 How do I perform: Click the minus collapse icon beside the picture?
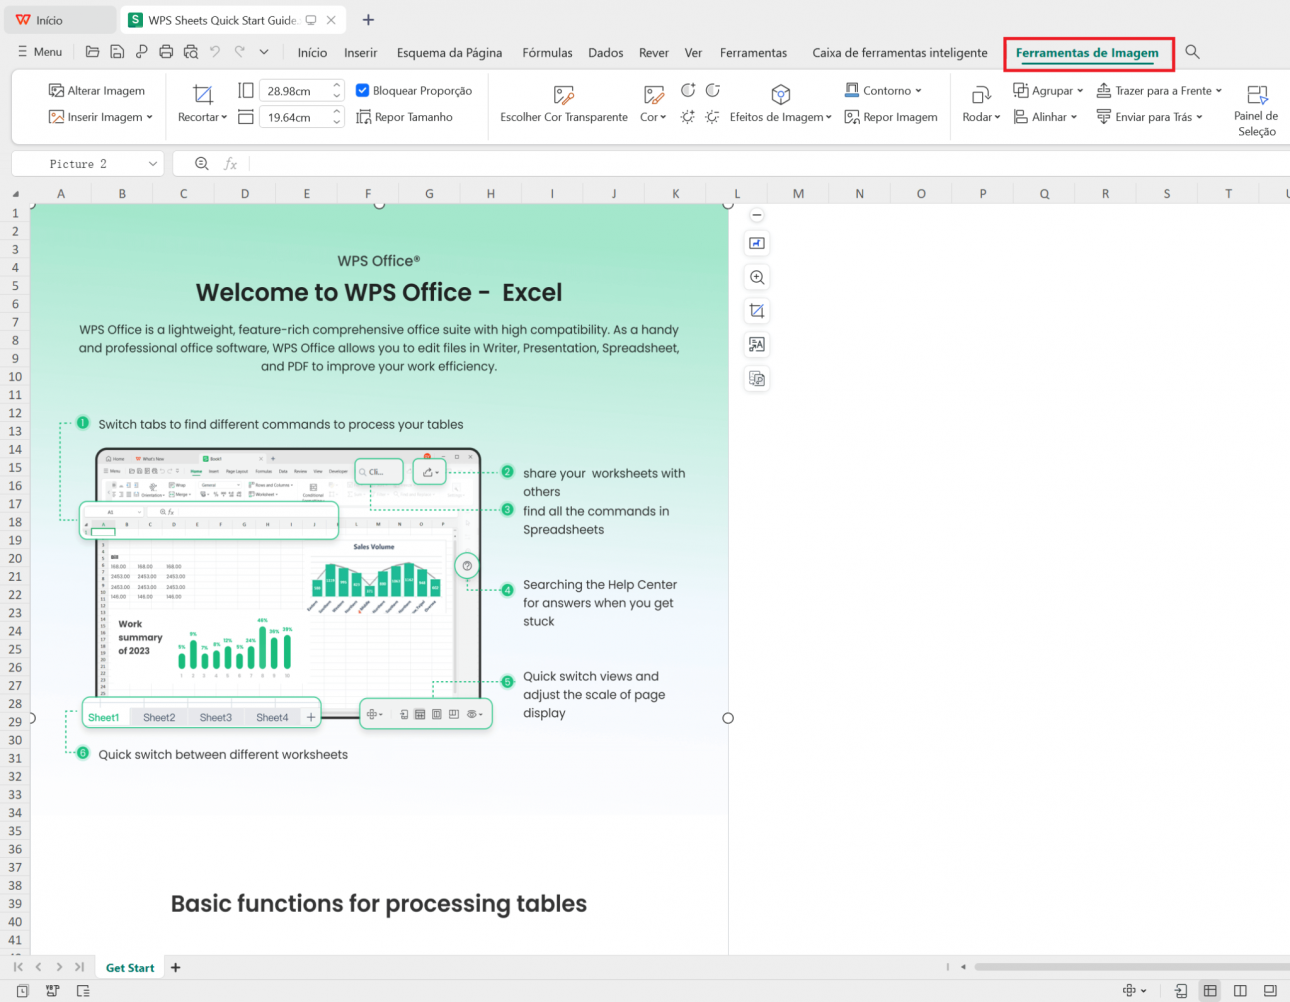pyautogui.click(x=757, y=215)
